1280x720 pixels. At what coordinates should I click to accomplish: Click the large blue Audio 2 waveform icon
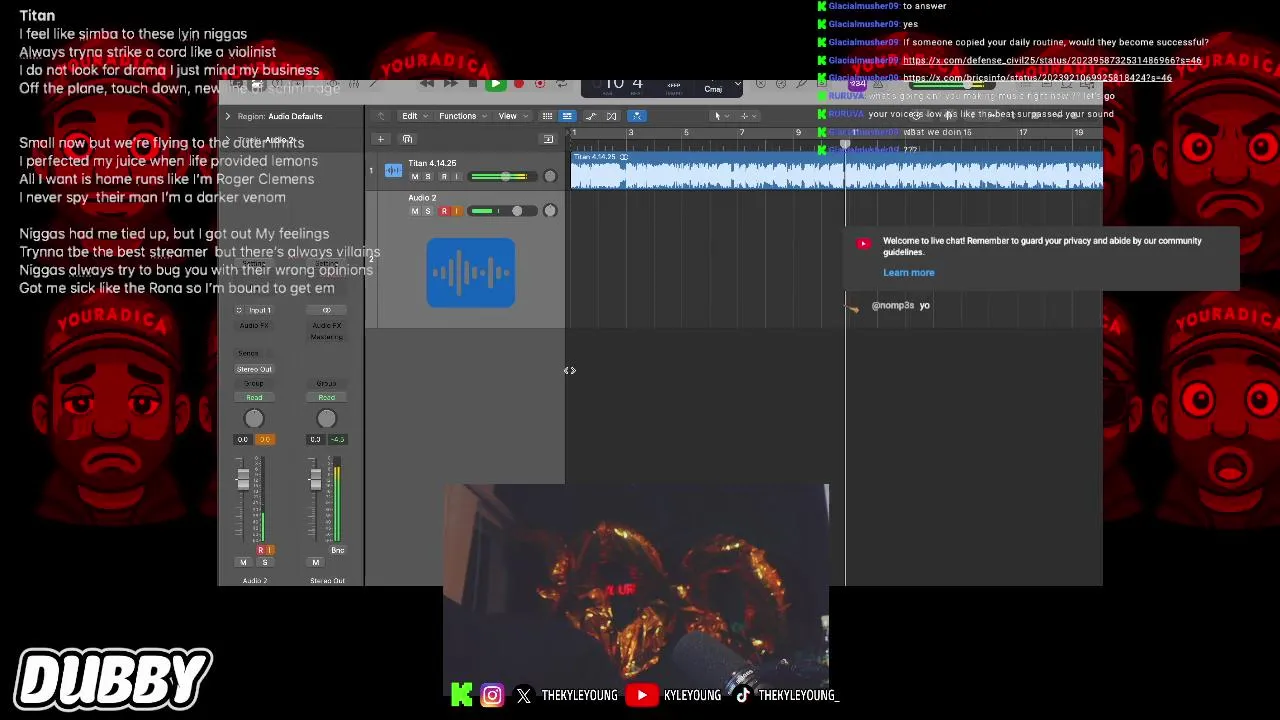click(x=471, y=272)
